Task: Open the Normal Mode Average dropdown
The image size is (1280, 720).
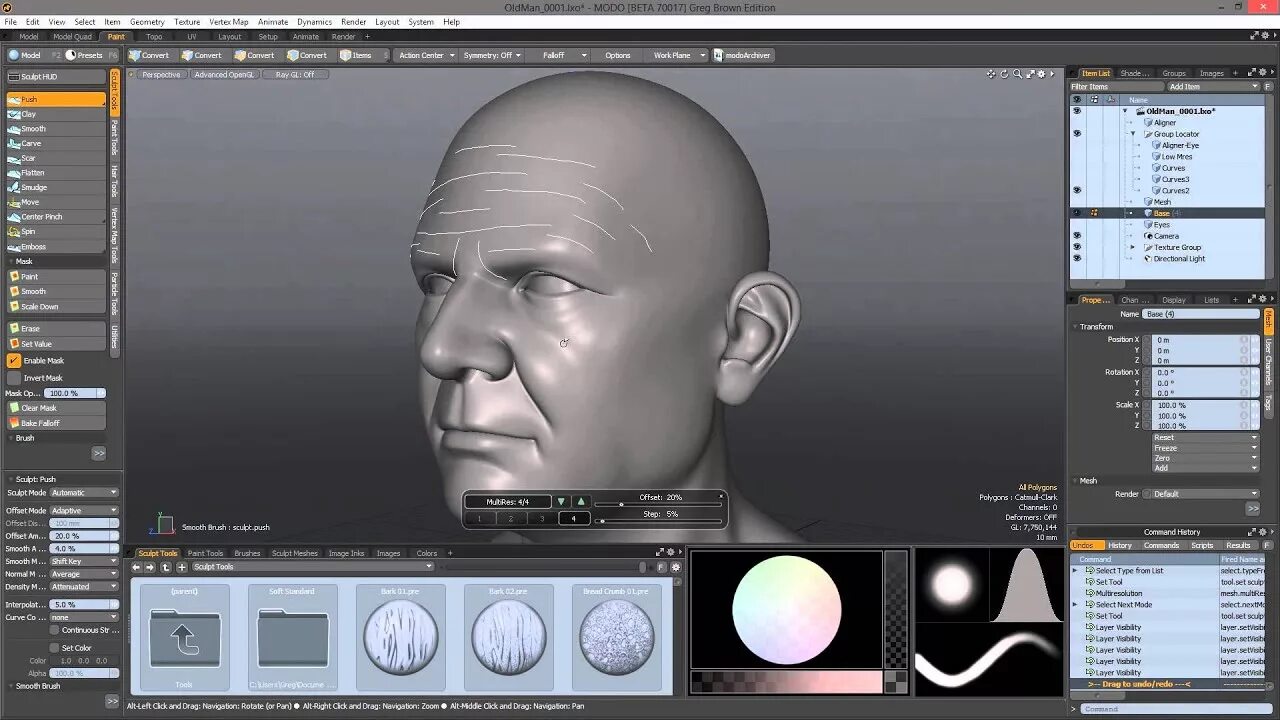Action: pos(85,574)
